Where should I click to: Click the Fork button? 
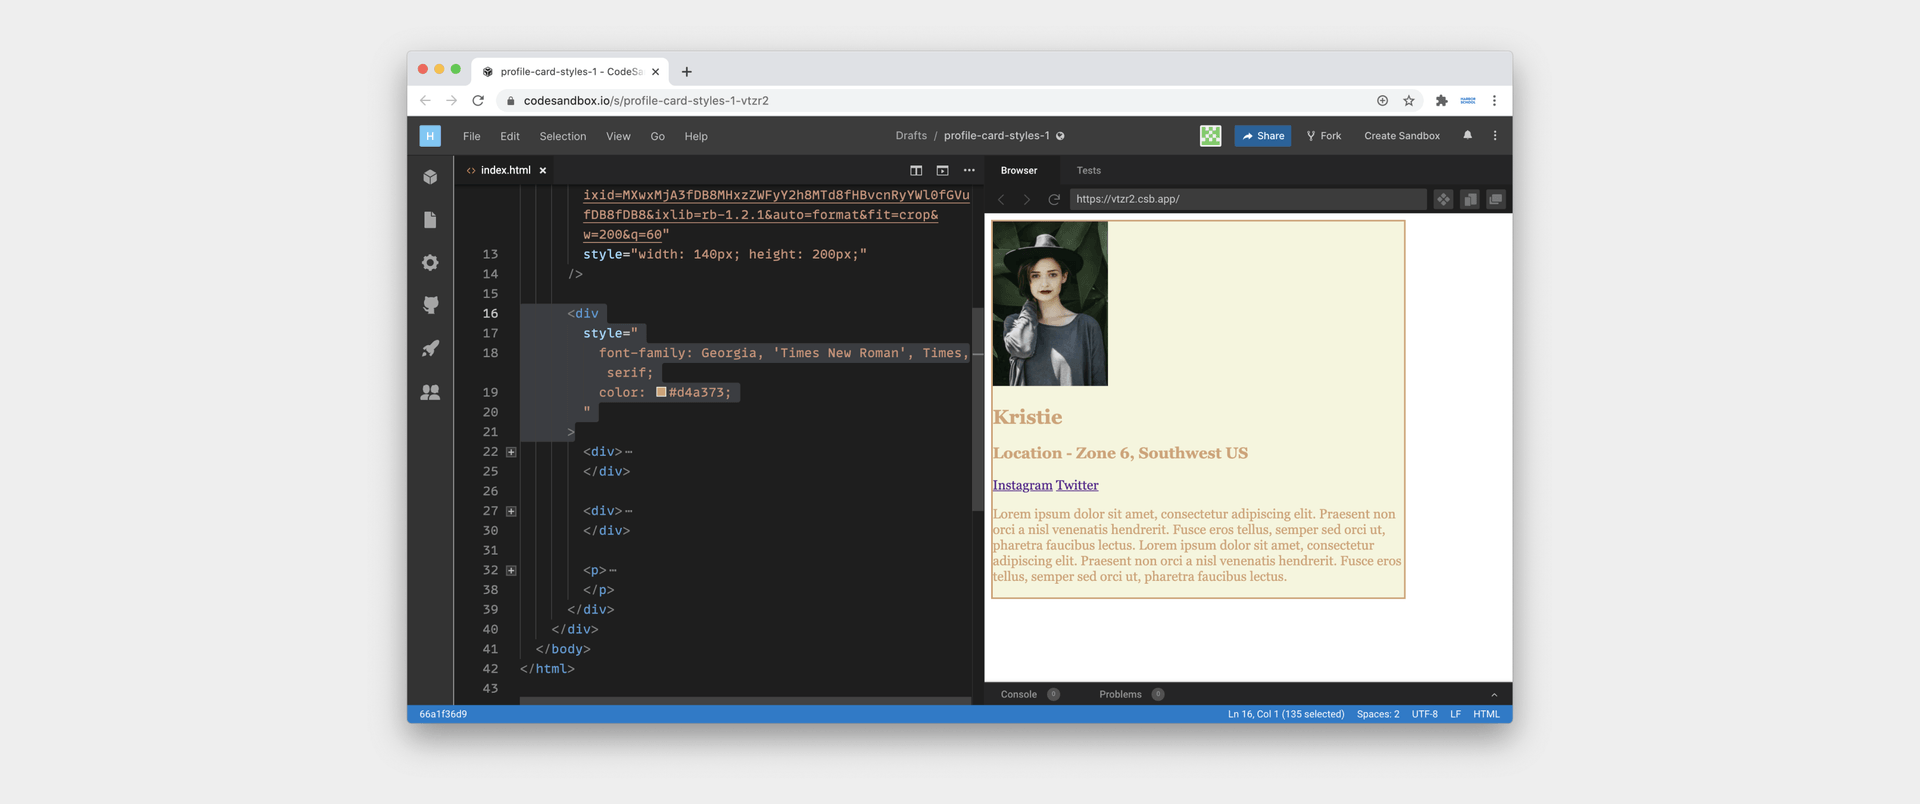click(1324, 136)
